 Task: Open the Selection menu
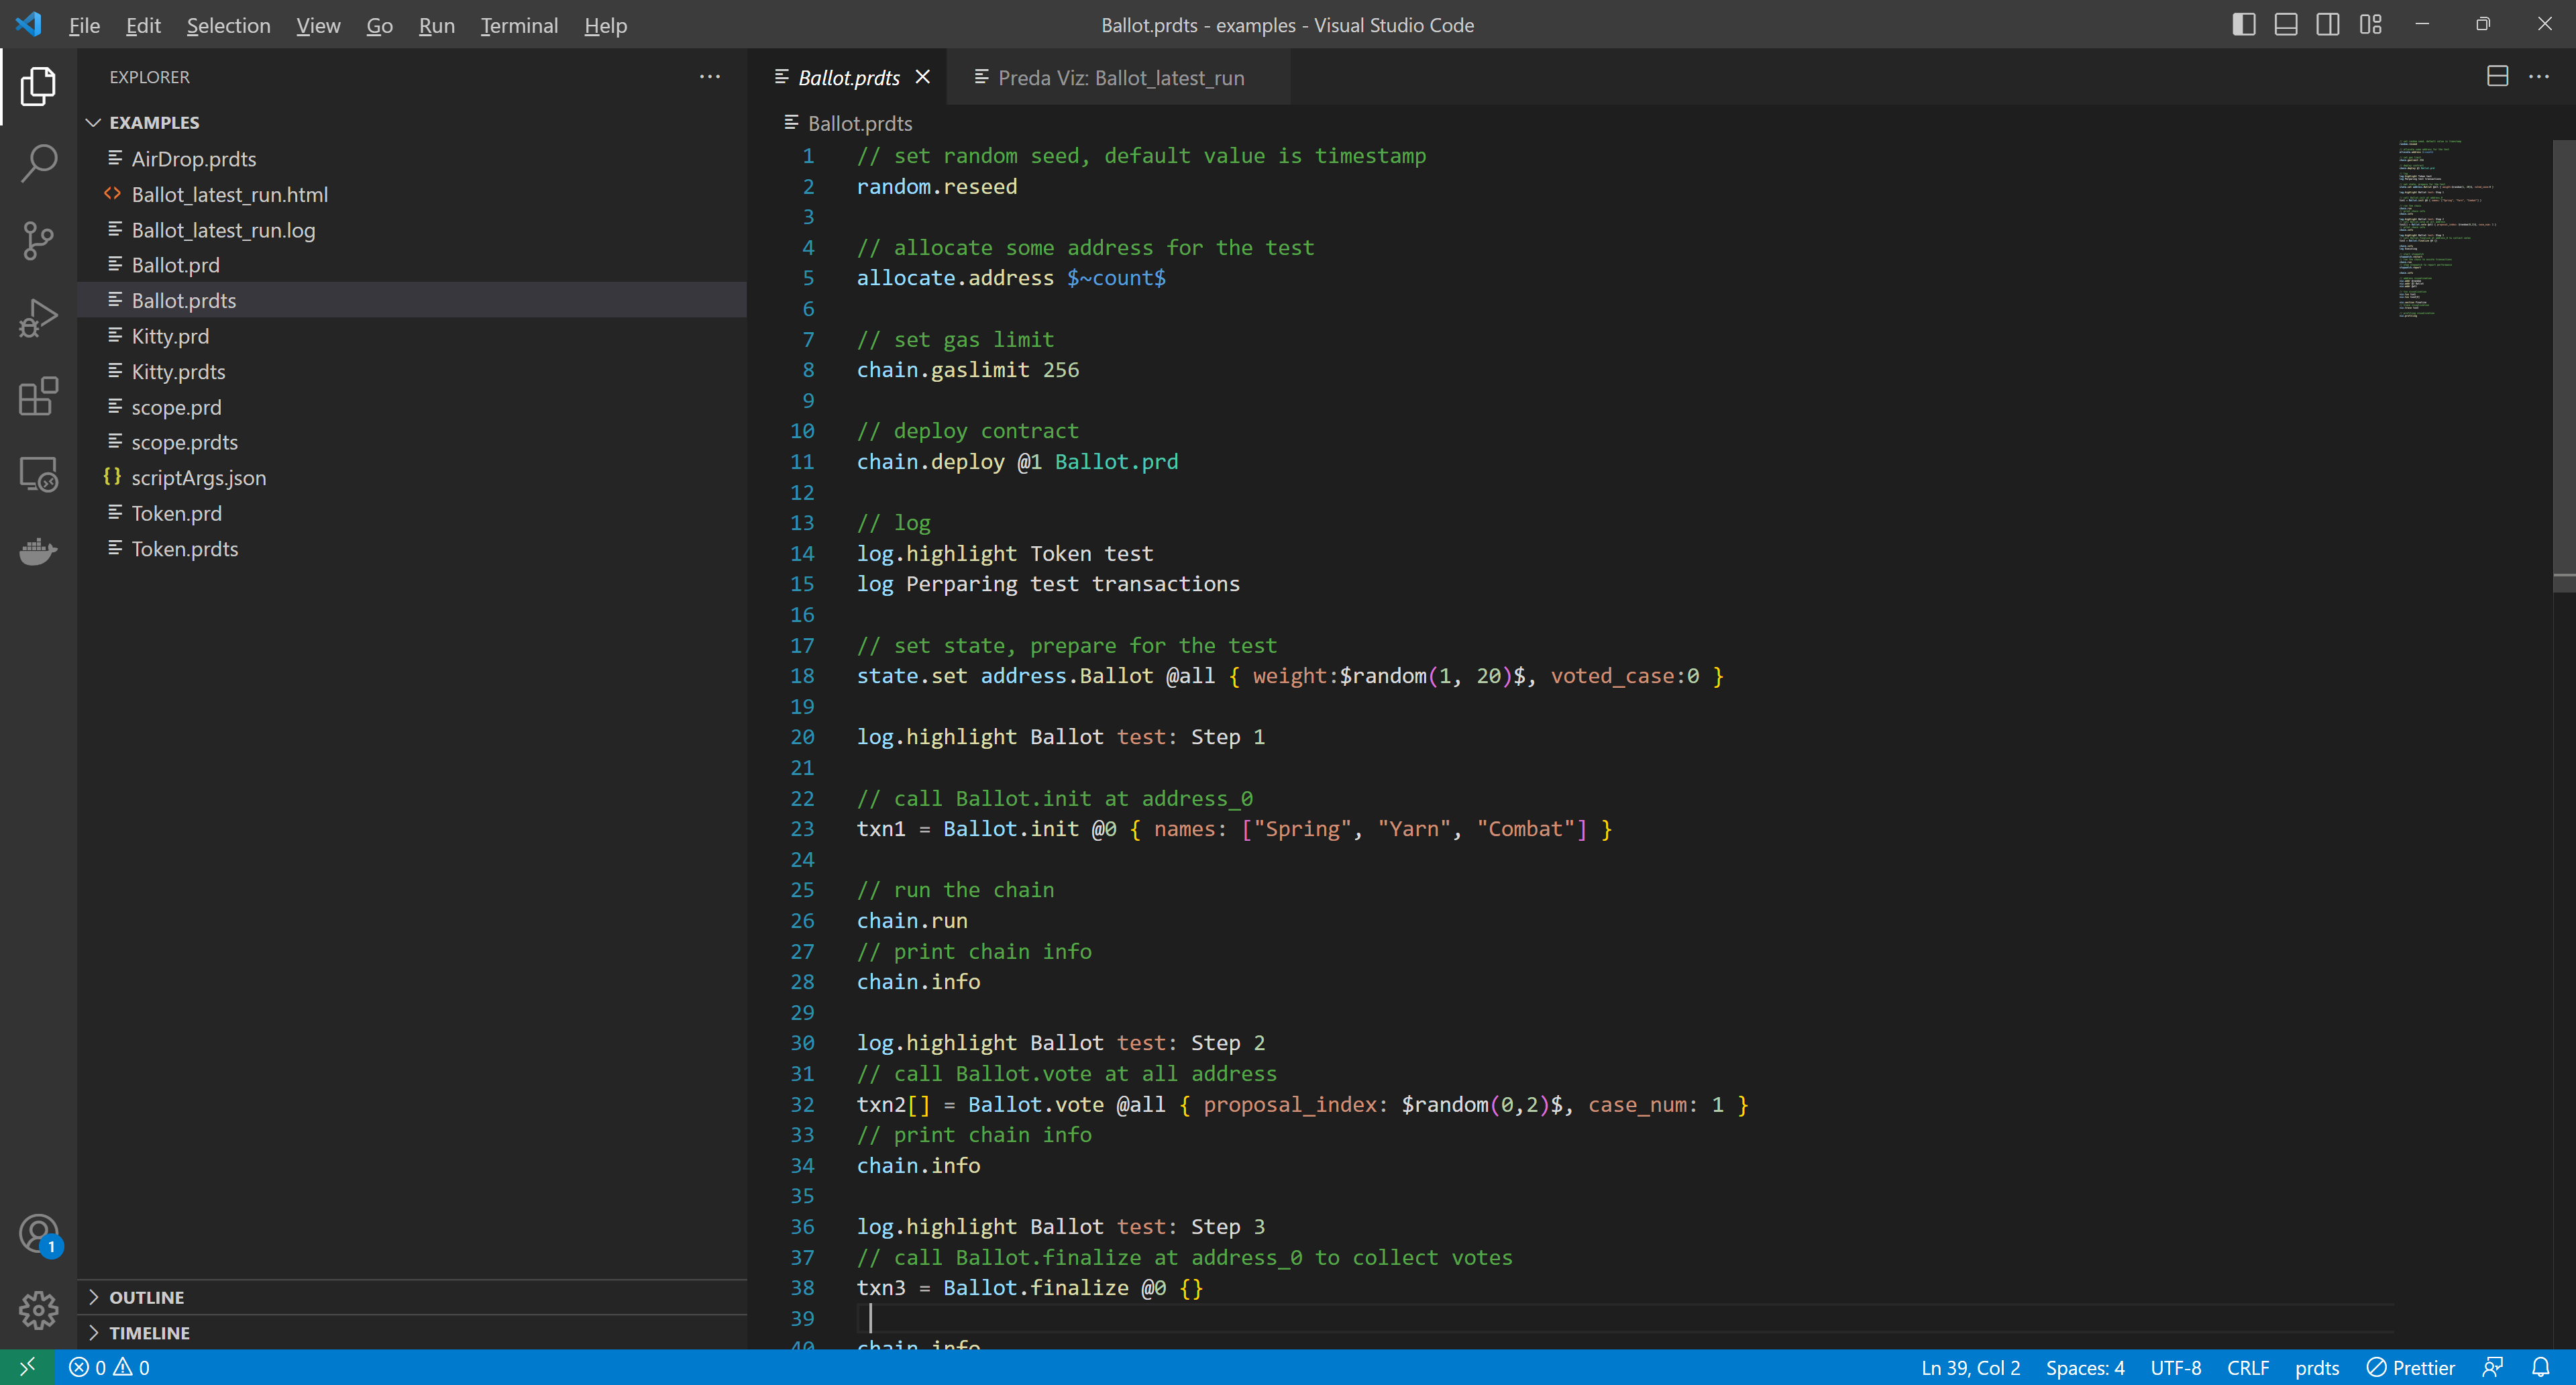point(228,25)
